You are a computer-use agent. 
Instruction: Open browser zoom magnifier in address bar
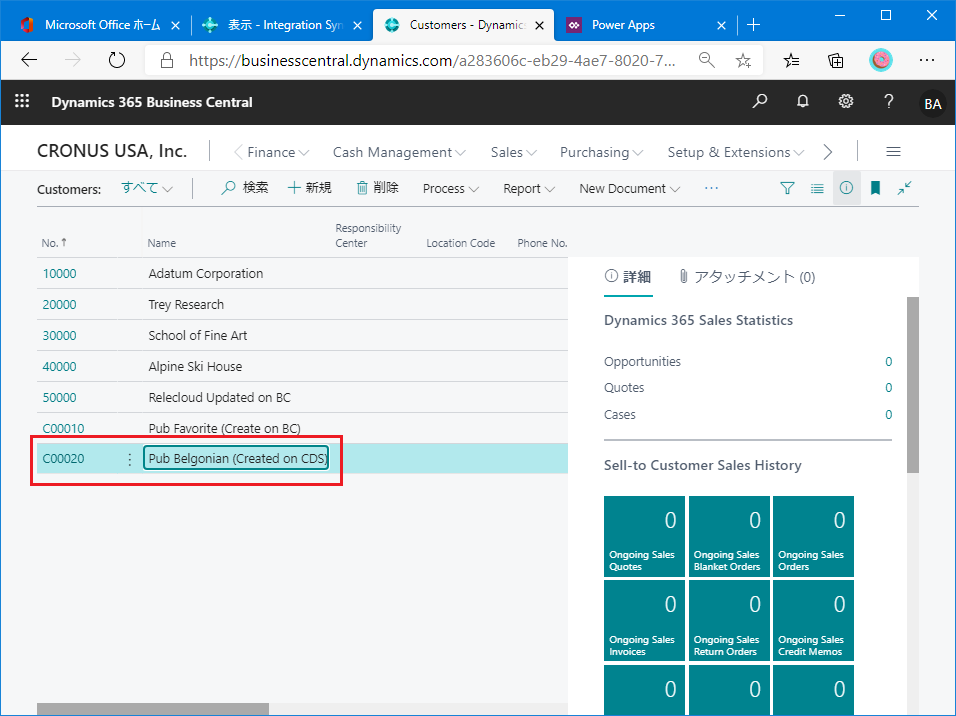707,60
